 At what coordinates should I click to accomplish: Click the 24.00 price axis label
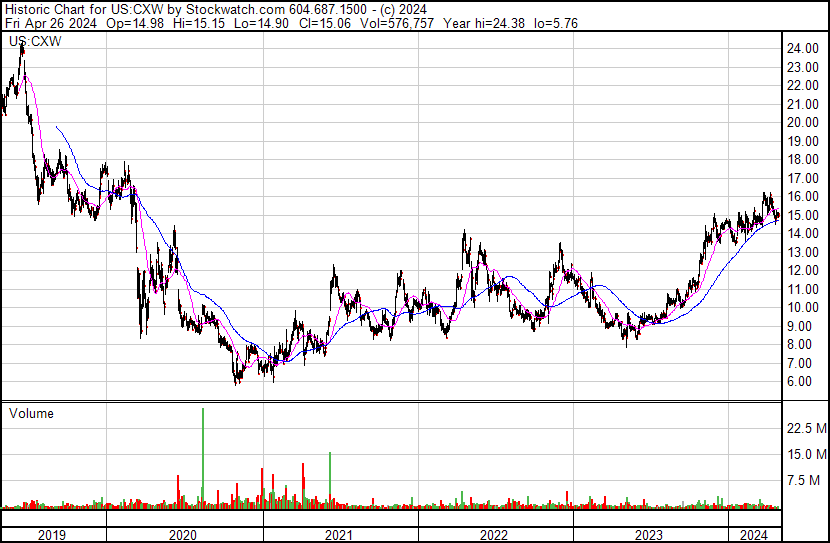pyautogui.click(x=802, y=49)
